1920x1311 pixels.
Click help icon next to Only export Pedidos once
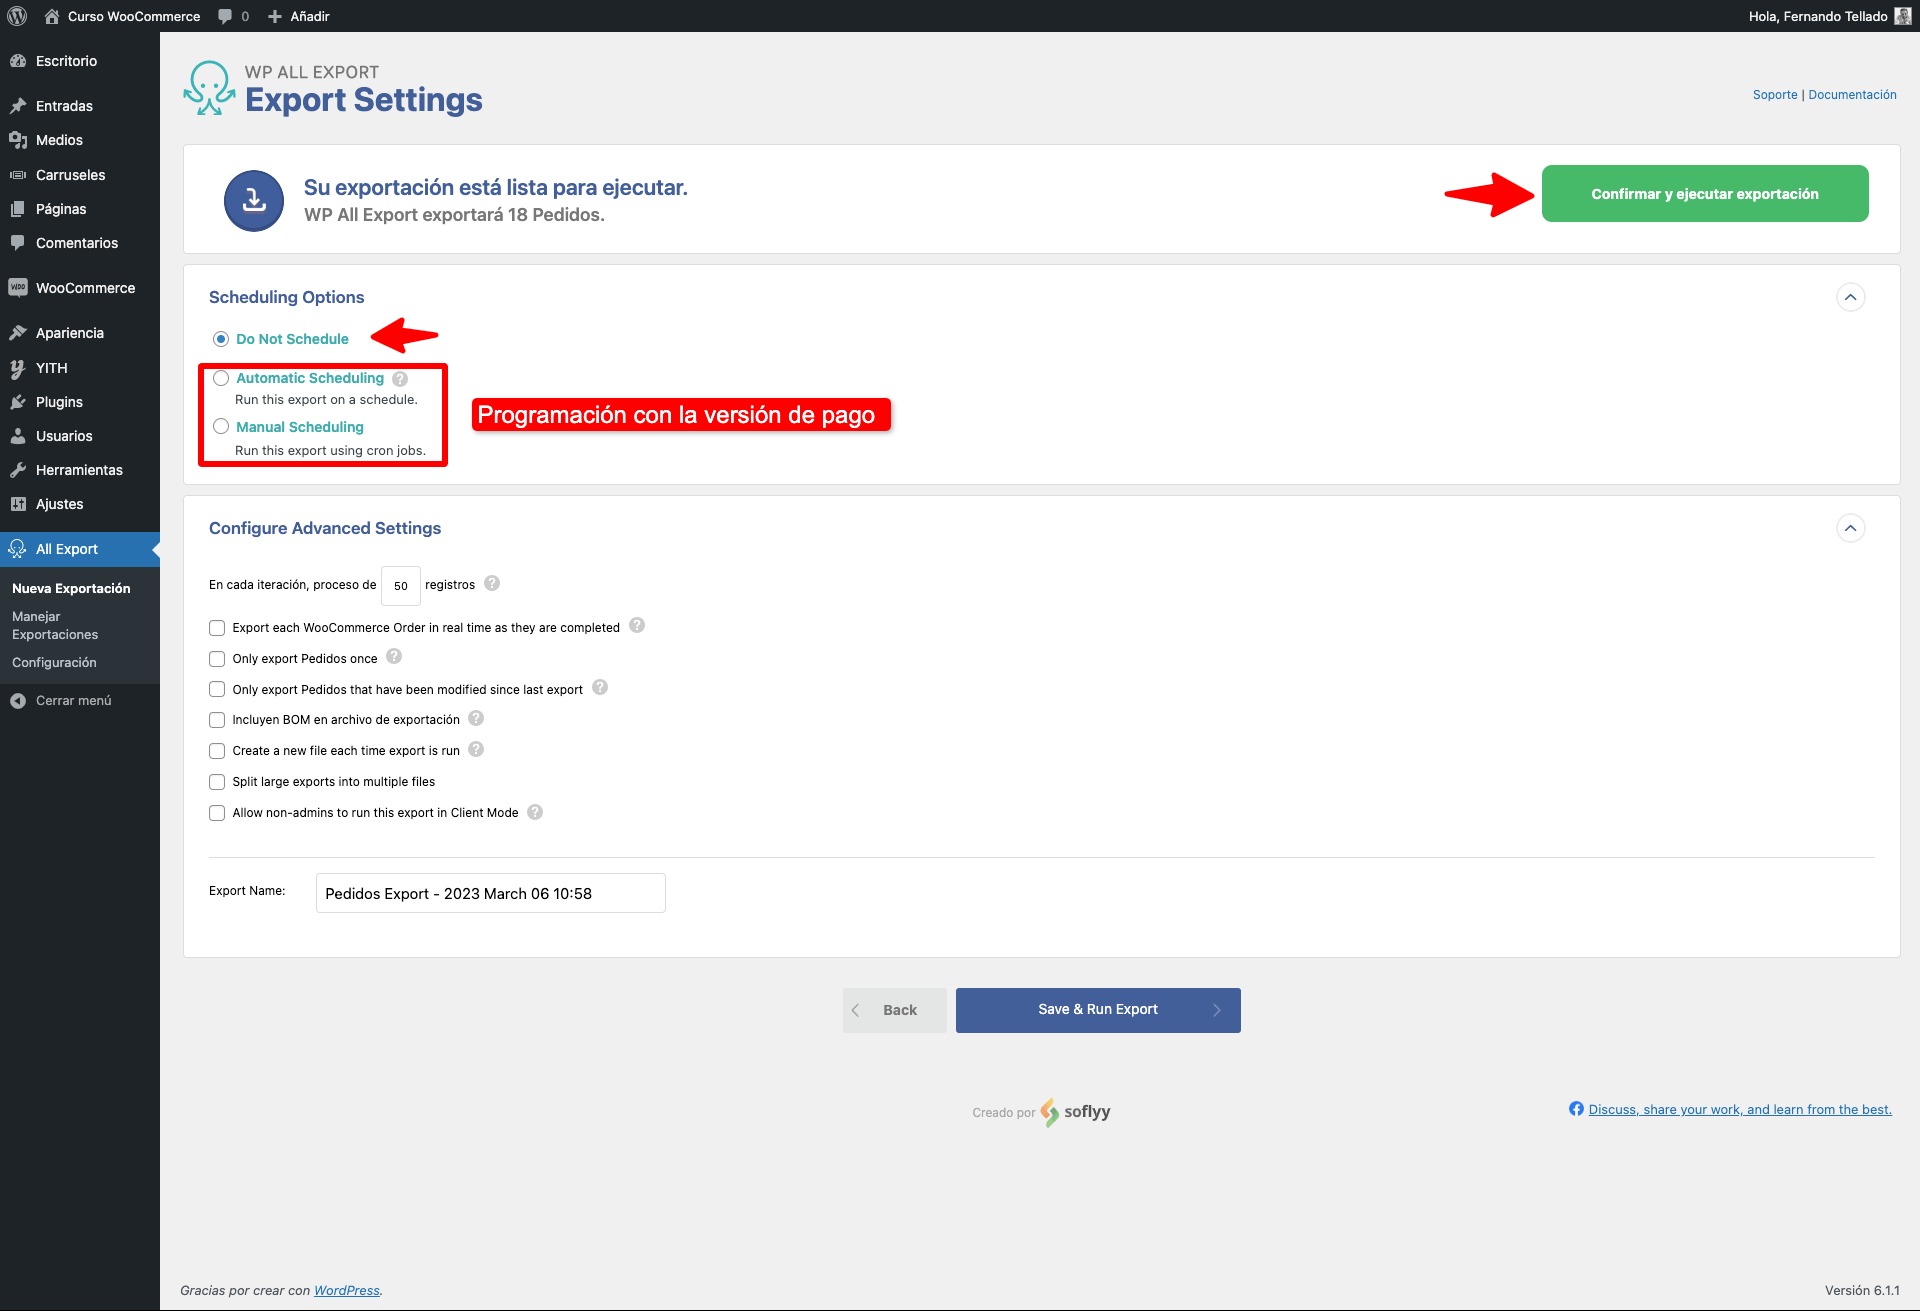point(394,656)
